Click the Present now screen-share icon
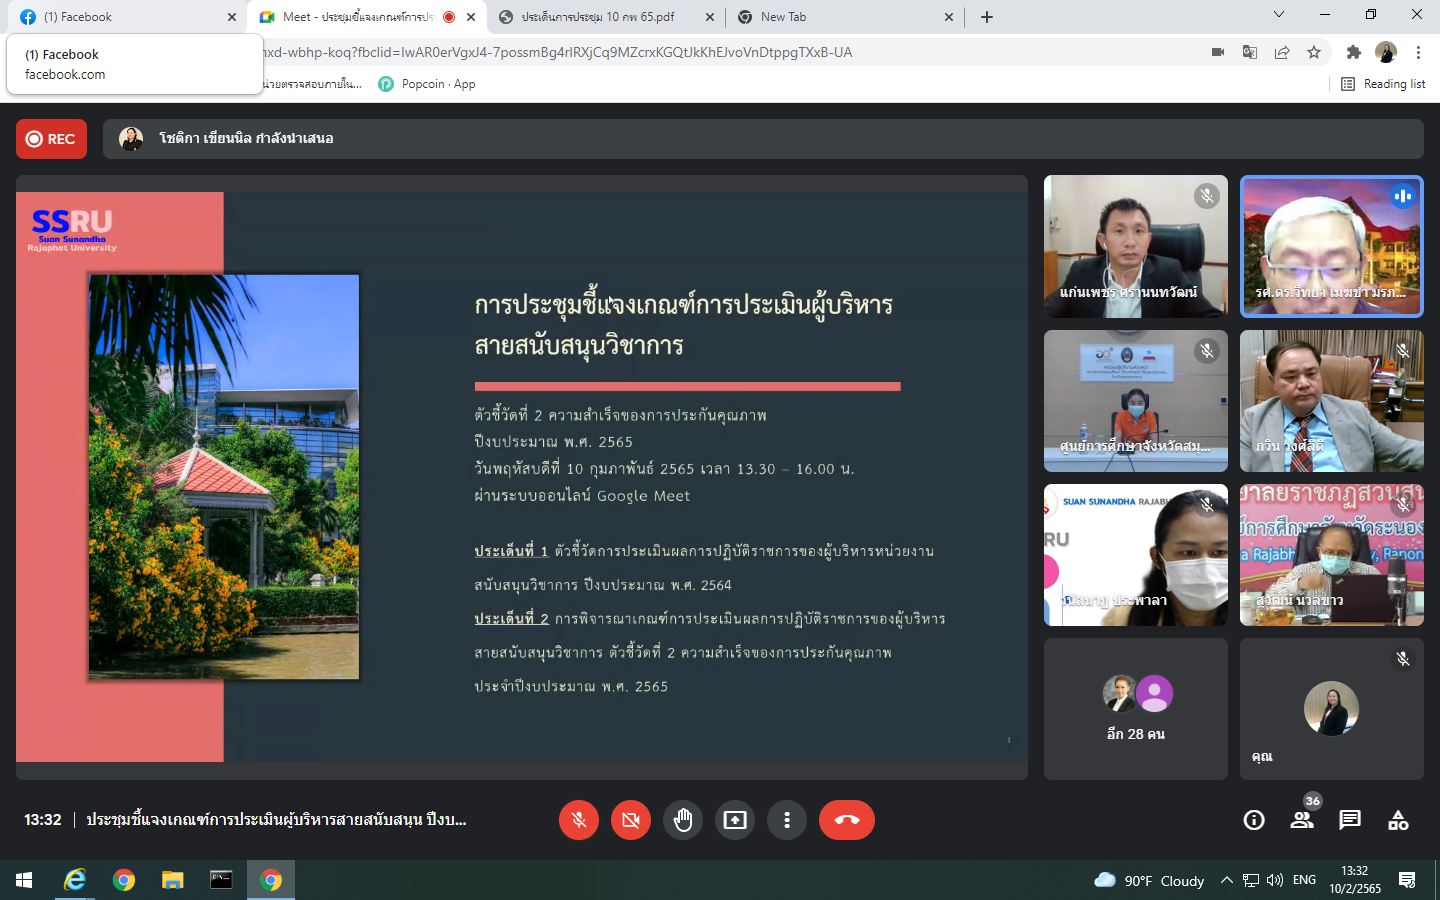 (735, 820)
